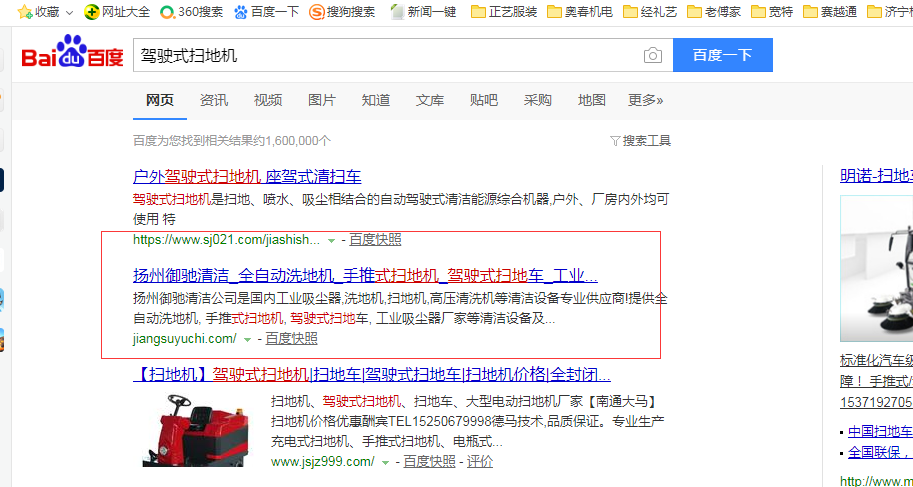Expand the 收藏 dropdown chevron
This screenshot has height=487, width=913.
[x=69, y=12]
